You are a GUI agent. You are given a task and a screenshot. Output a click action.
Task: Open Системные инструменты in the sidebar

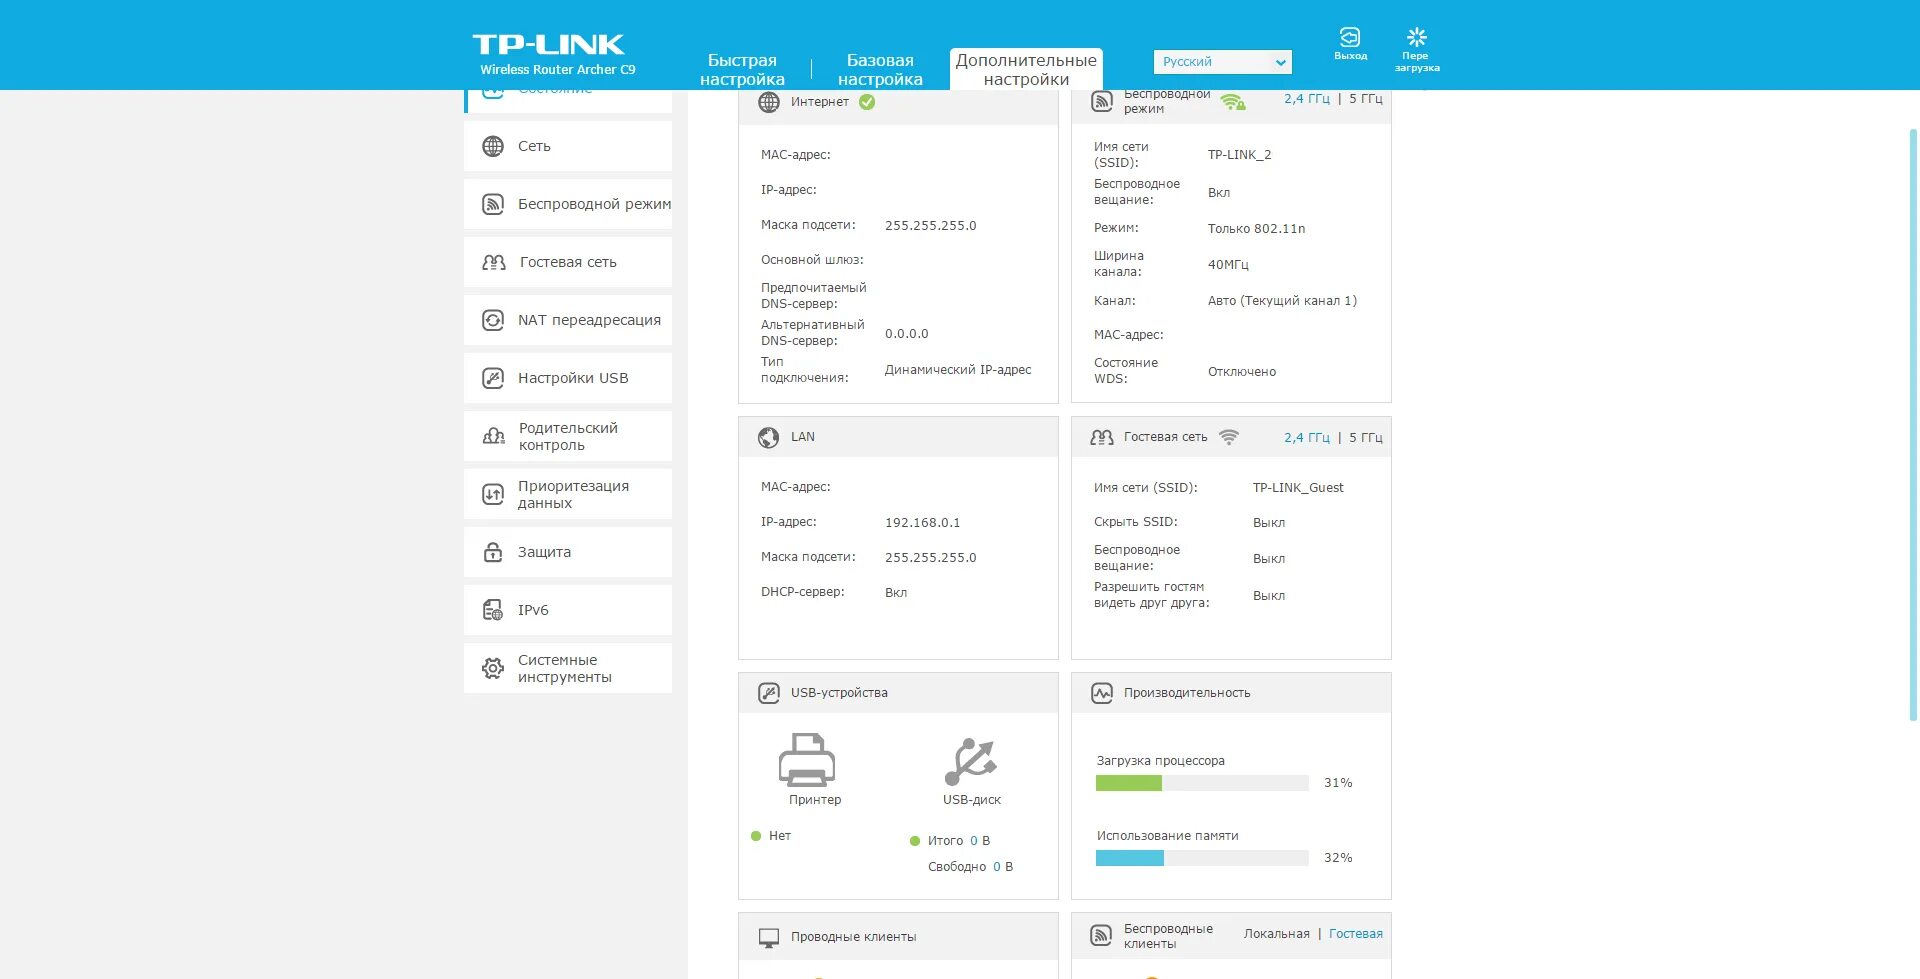pyautogui.click(x=568, y=668)
